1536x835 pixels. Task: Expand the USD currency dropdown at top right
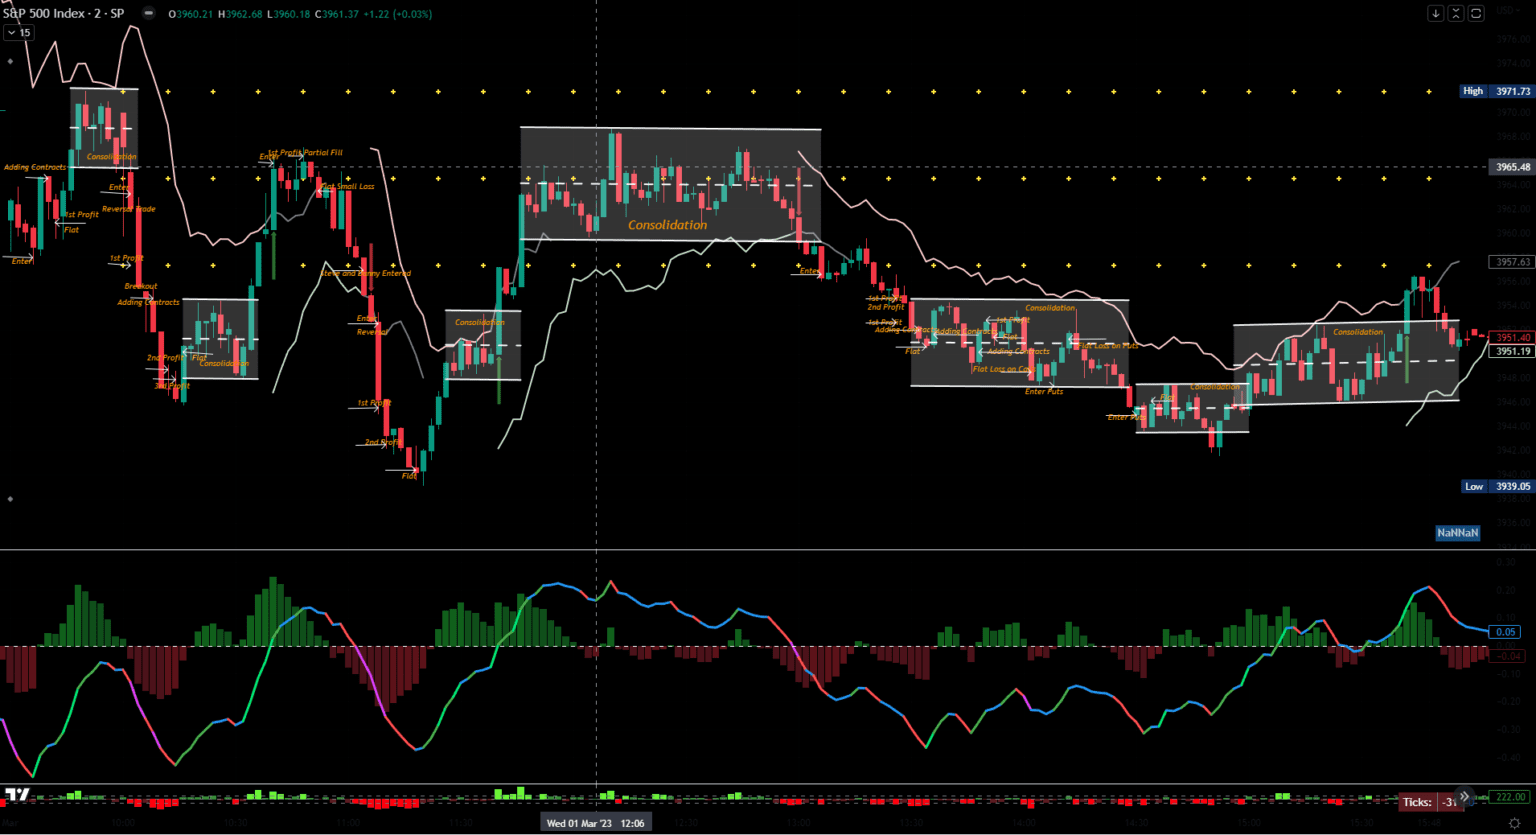(x=1506, y=12)
